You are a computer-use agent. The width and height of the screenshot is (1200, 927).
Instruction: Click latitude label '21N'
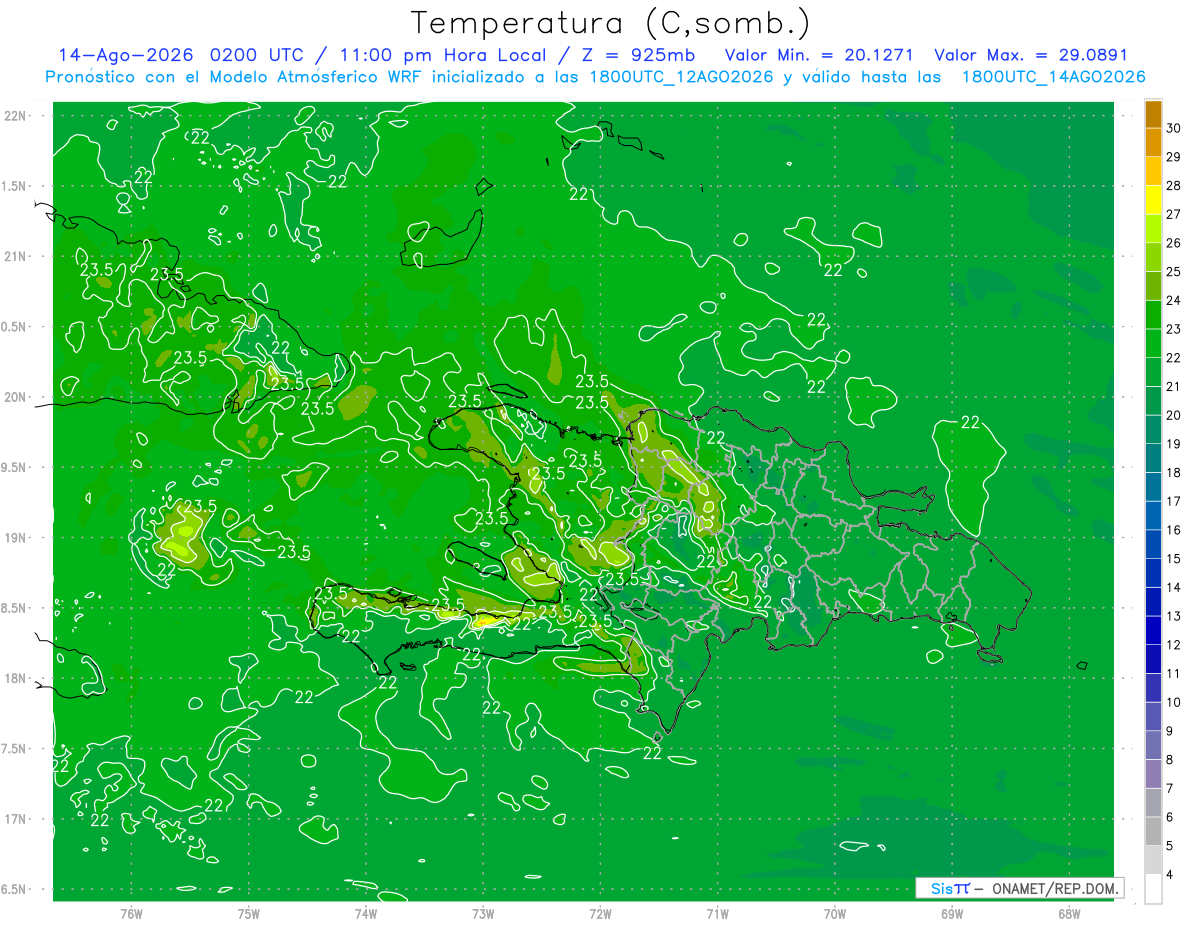[x=15, y=257]
